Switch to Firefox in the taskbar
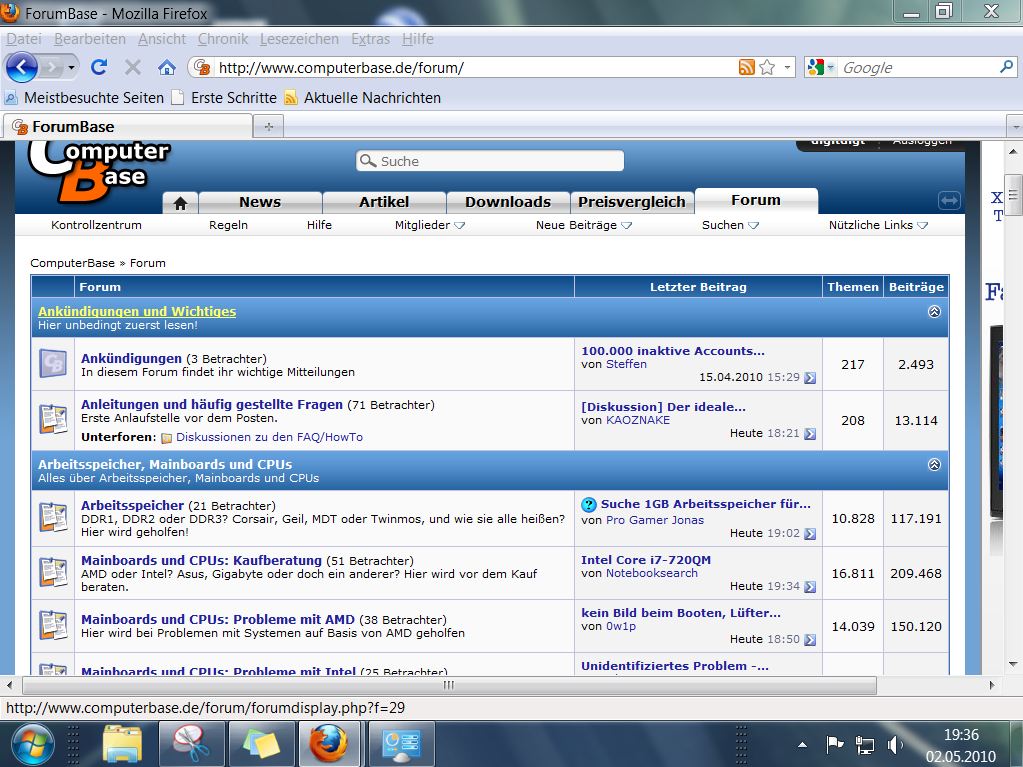 click(329, 744)
